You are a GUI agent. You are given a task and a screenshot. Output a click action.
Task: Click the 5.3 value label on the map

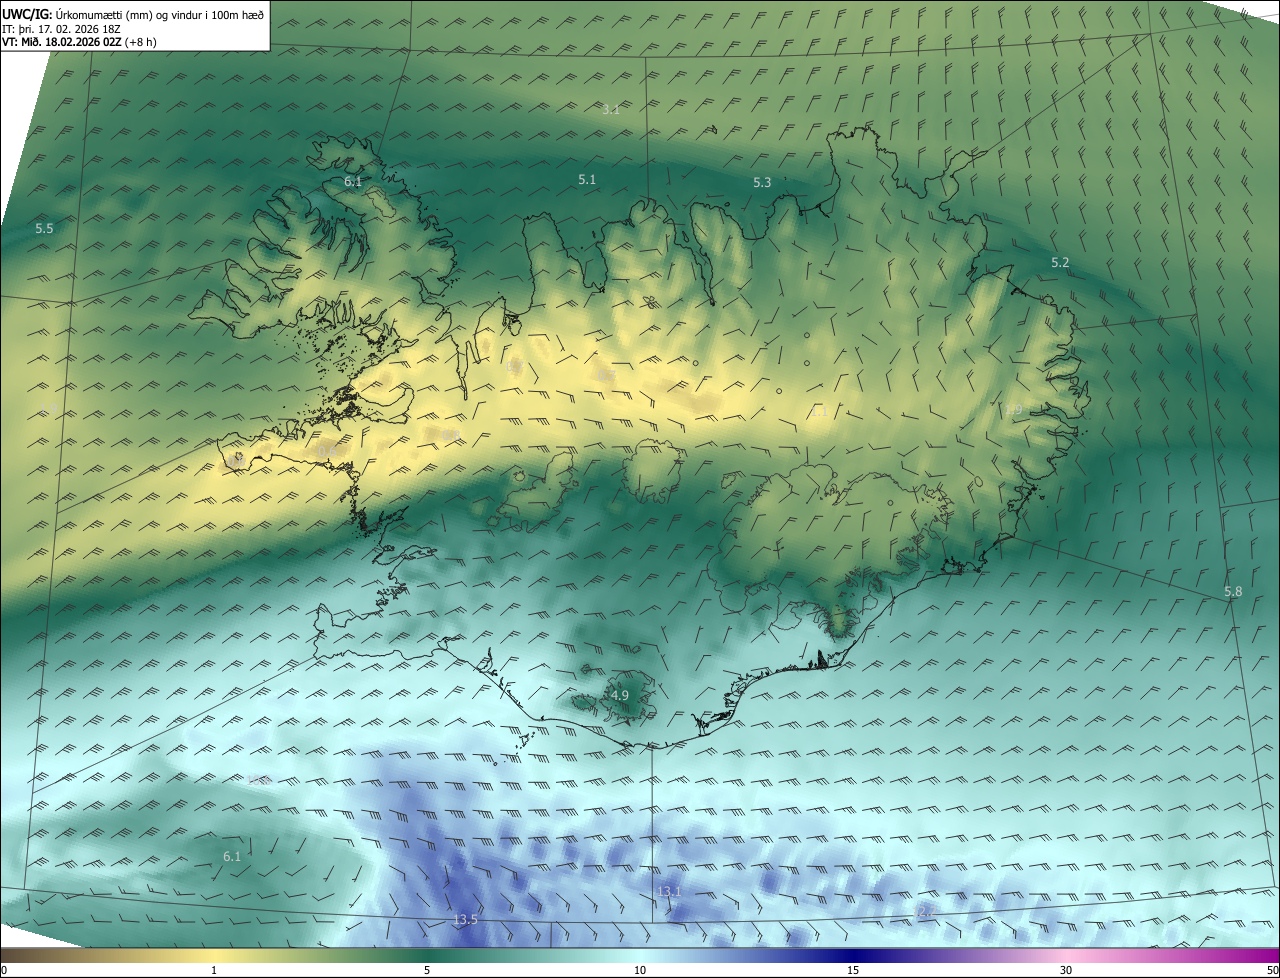pyautogui.click(x=762, y=182)
